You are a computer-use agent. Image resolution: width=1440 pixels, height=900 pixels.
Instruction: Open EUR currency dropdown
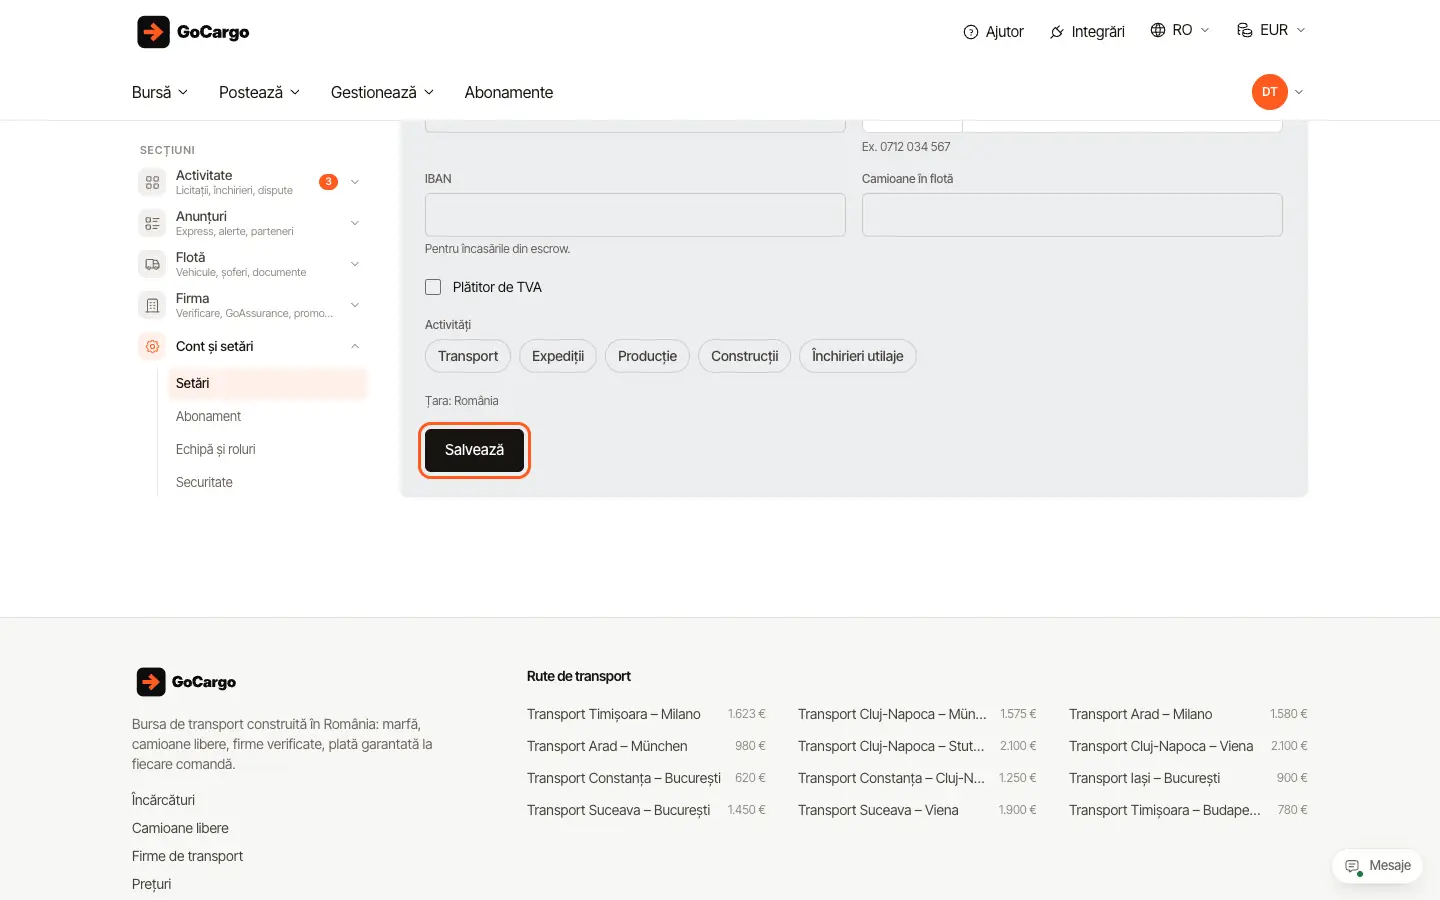[x=1271, y=30]
